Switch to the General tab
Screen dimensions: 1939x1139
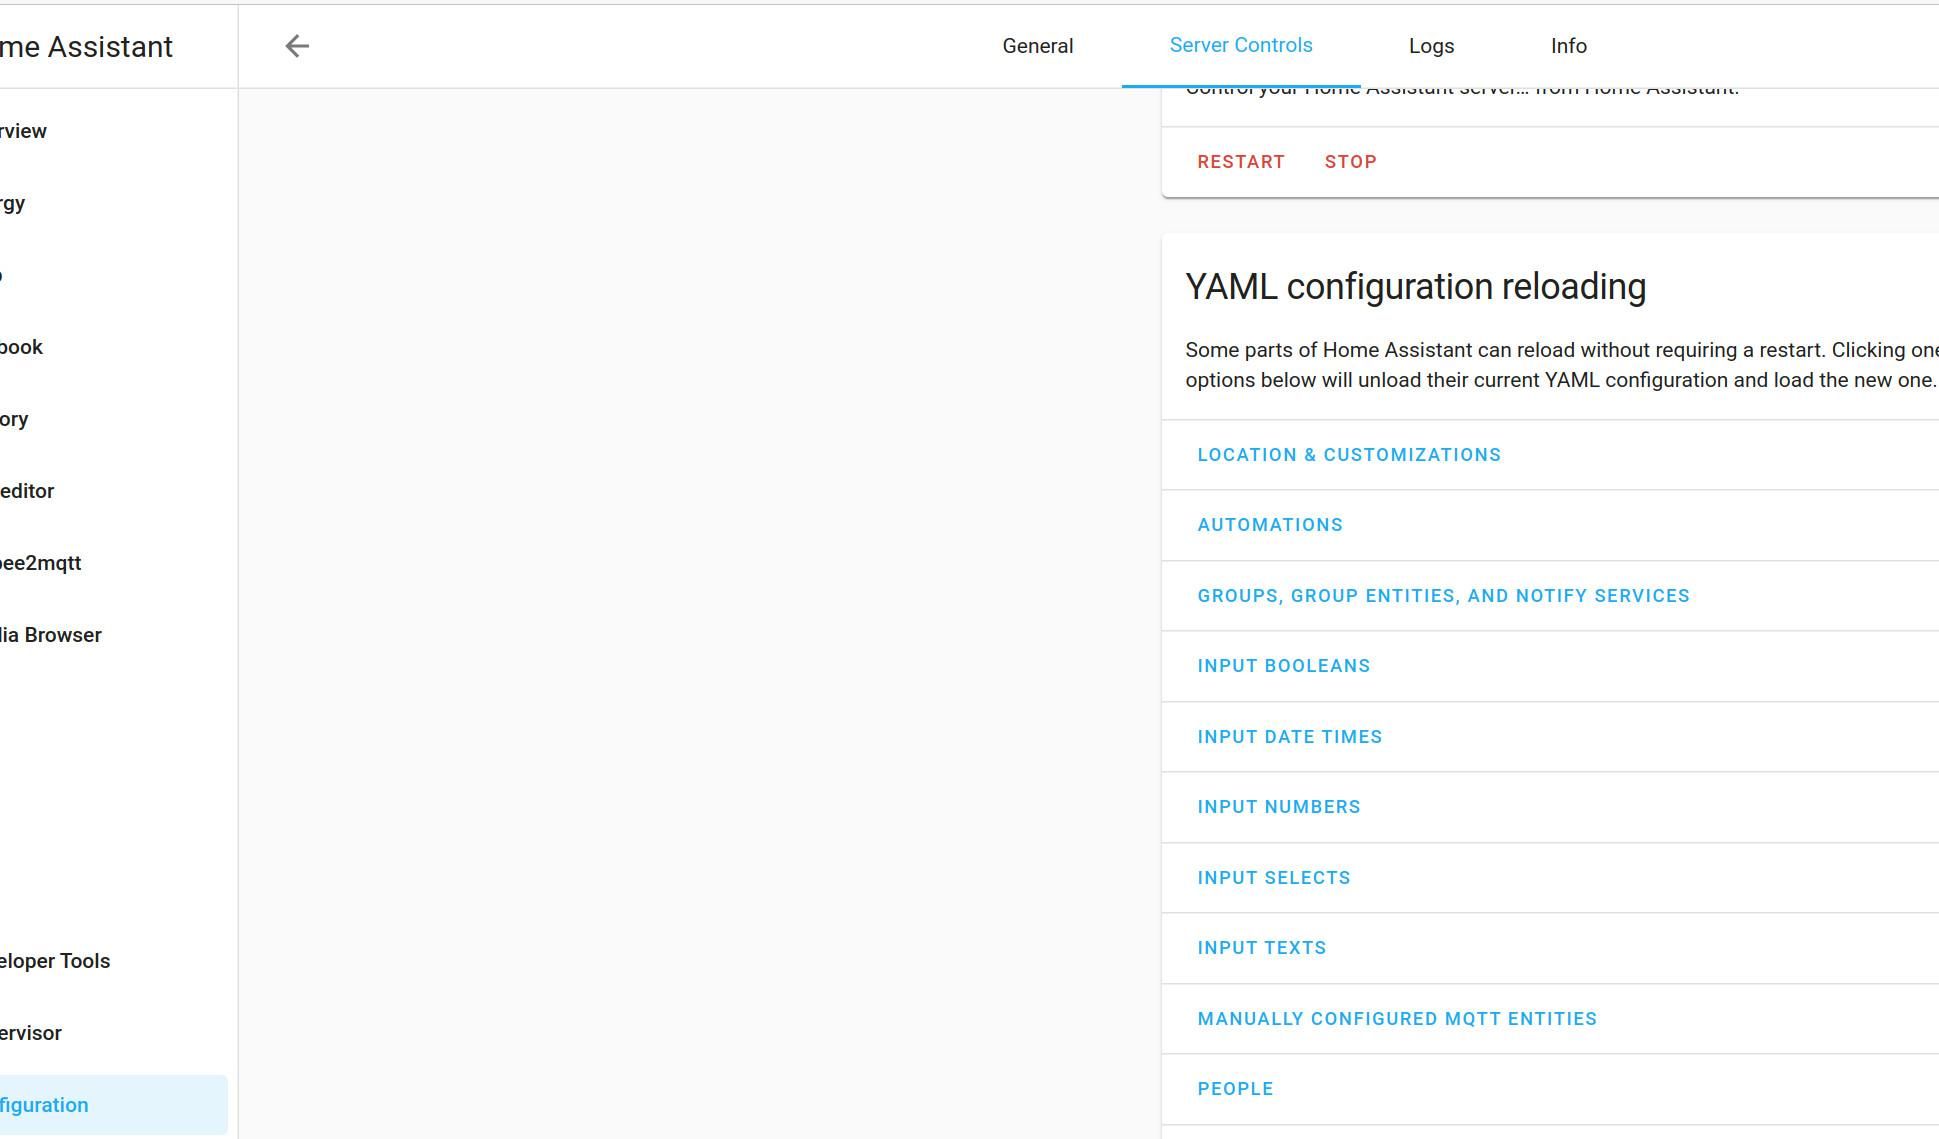(x=1037, y=46)
